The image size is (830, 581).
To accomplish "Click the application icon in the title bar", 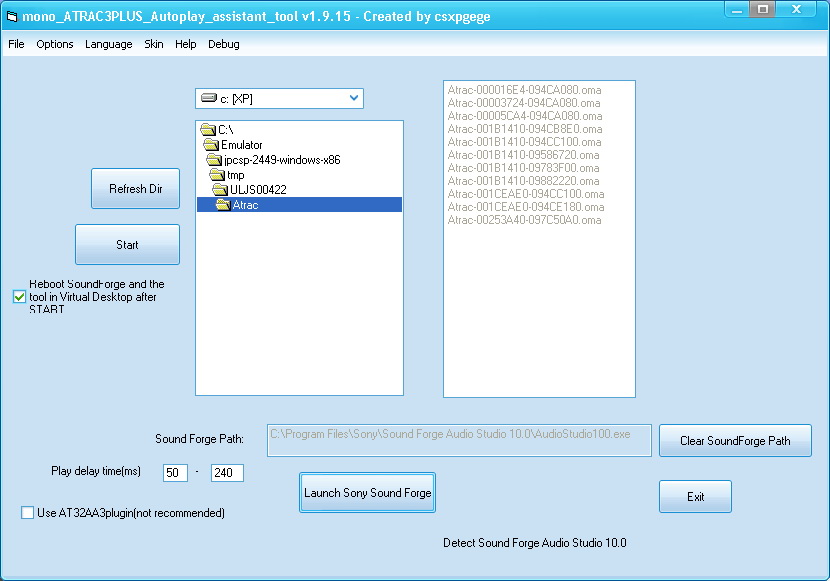I will pyautogui.click(x=12, y=16).
